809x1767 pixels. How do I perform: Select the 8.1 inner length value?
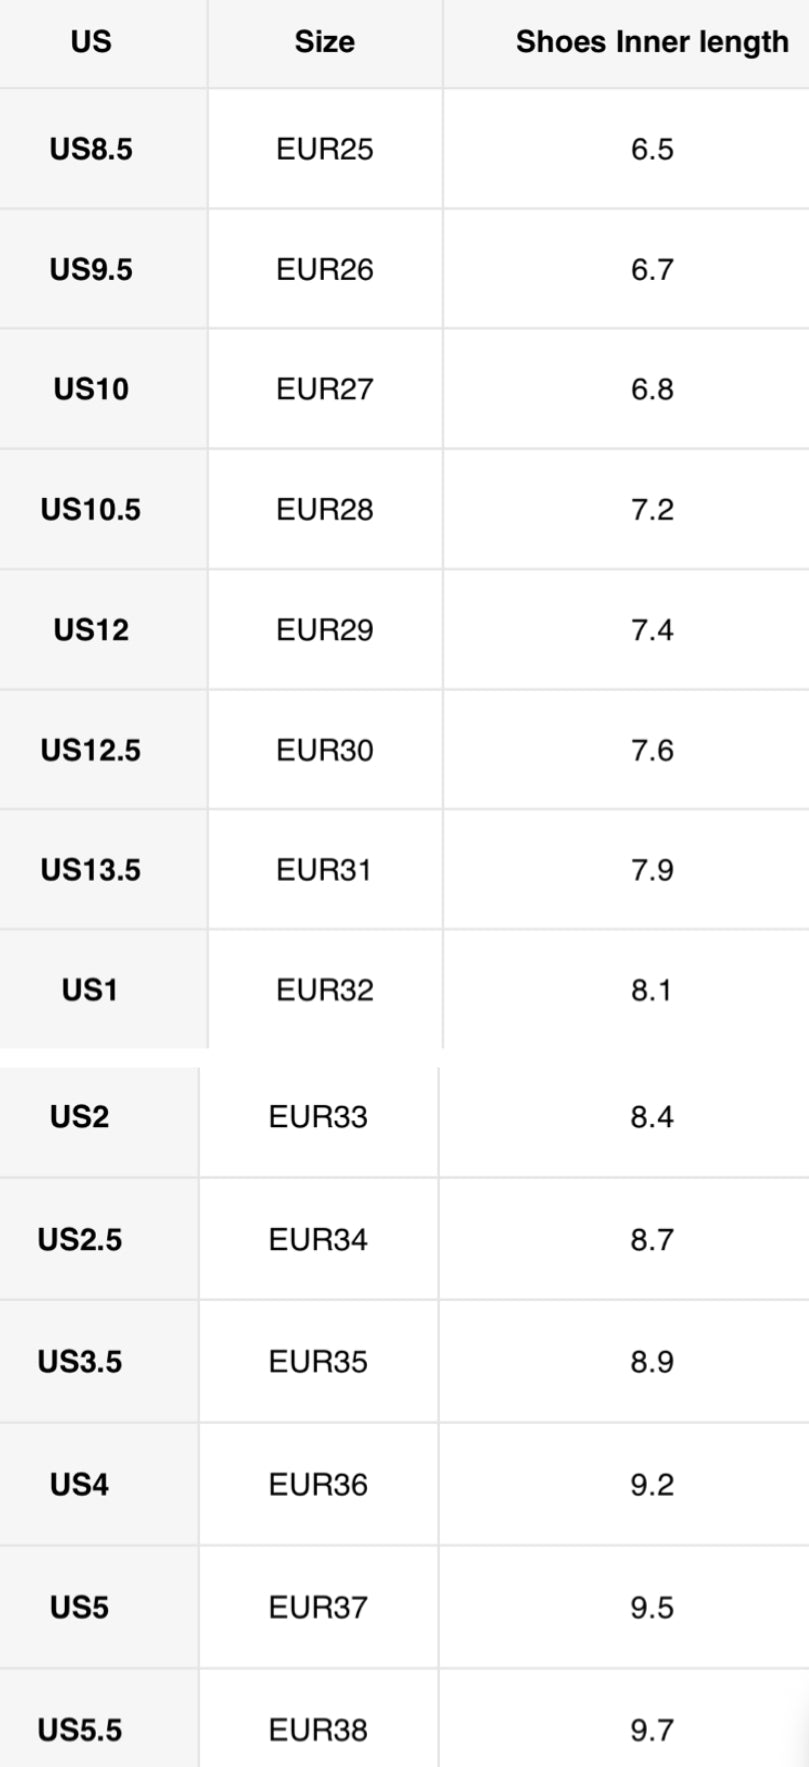coord(651,990)
